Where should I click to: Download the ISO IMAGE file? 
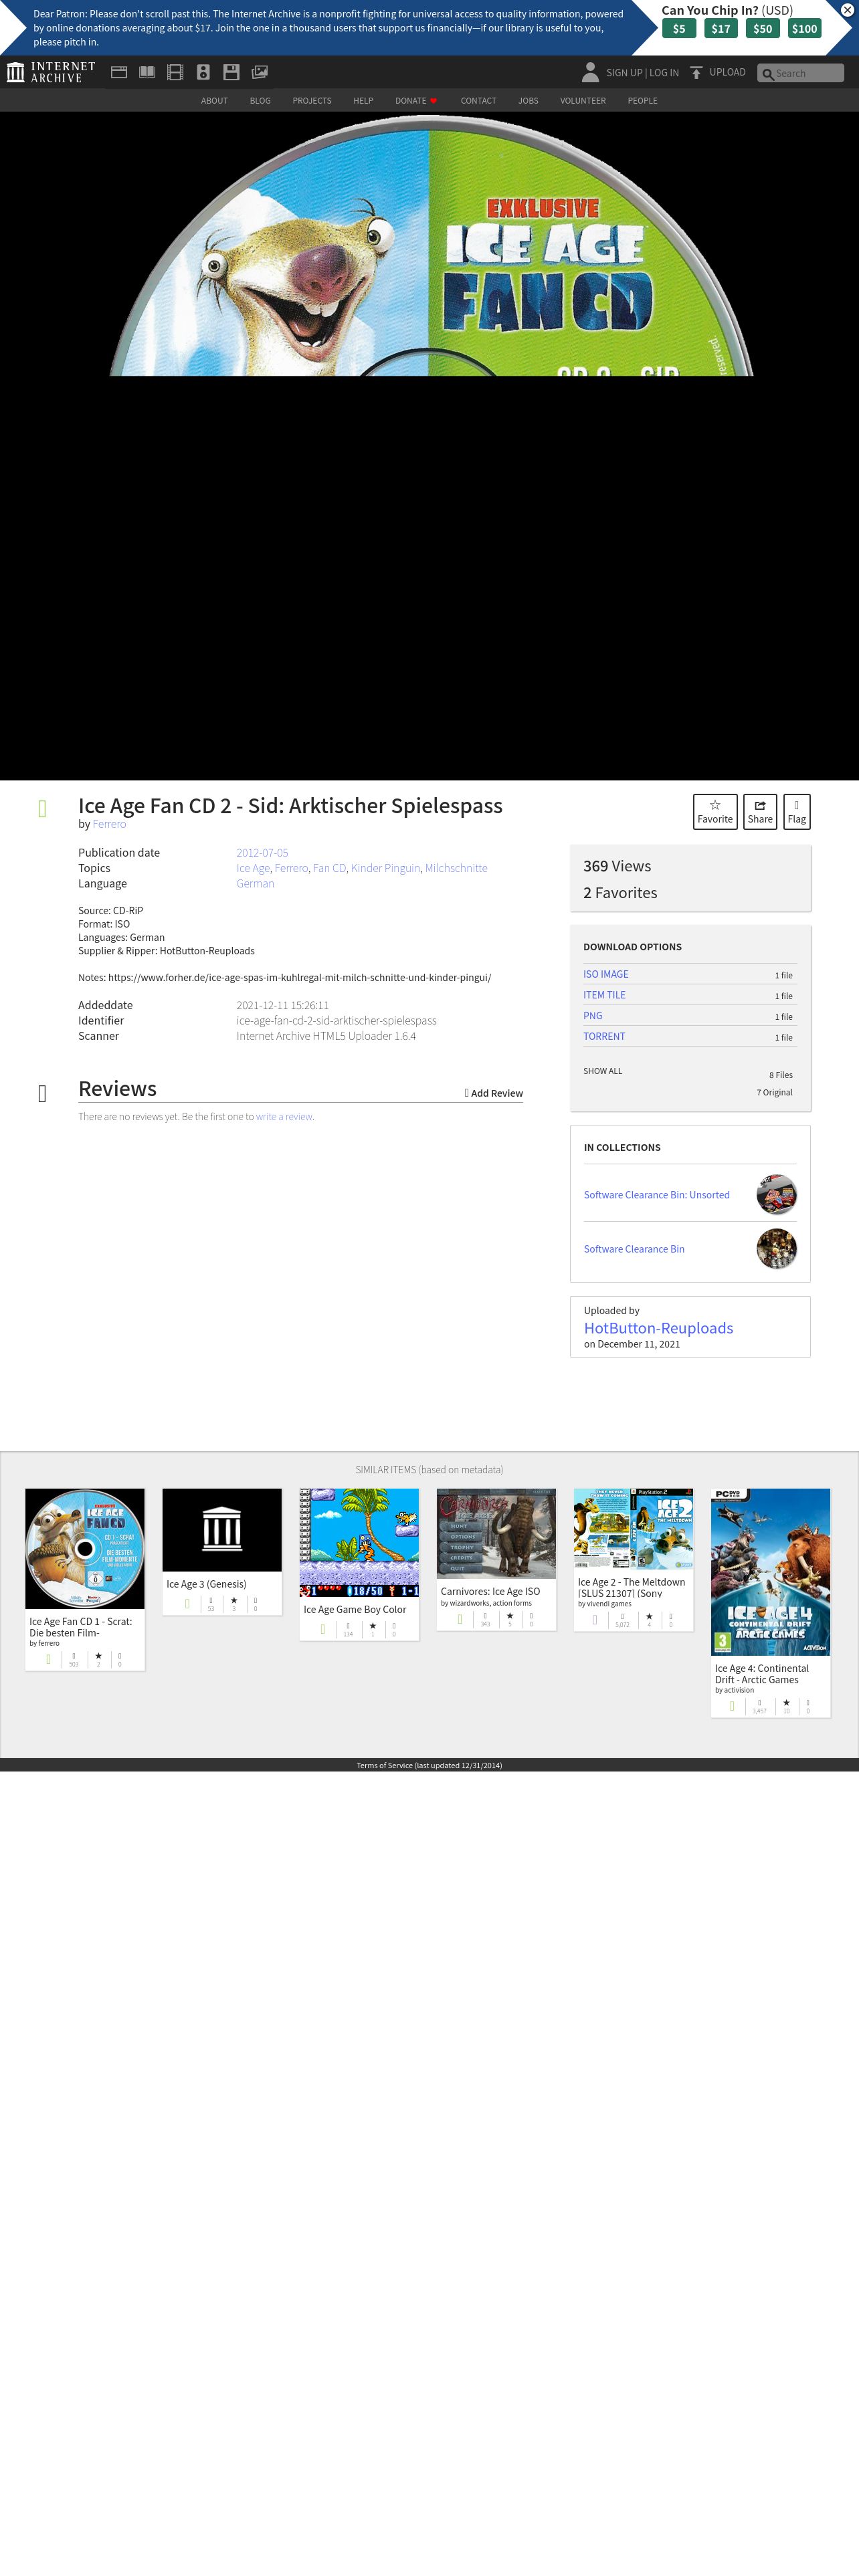click(x=606, y=974)
